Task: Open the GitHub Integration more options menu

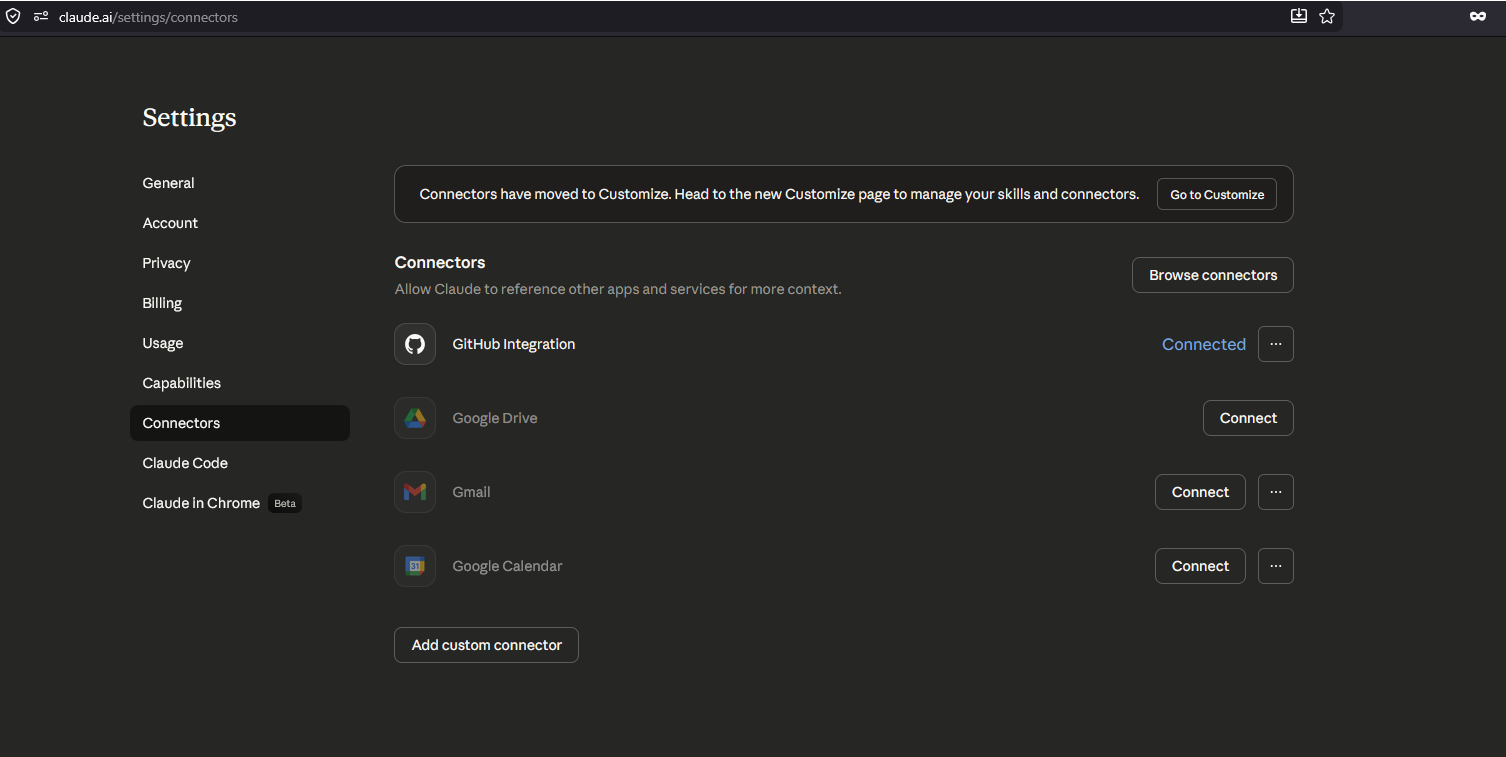Action: 1275,344
